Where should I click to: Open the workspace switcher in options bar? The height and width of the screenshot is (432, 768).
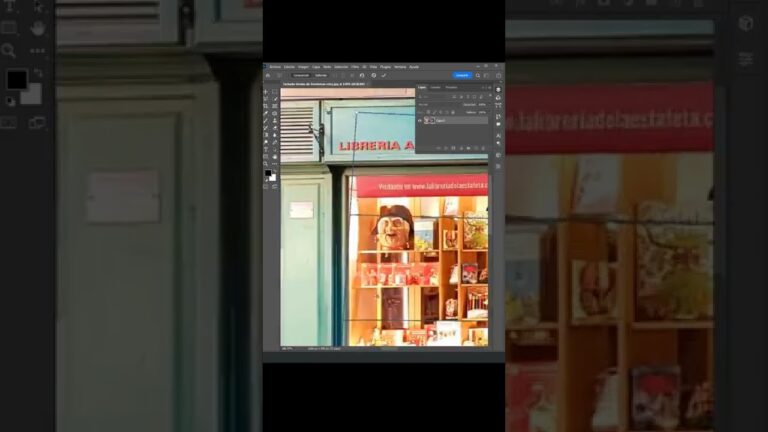(x=486, y=75)
